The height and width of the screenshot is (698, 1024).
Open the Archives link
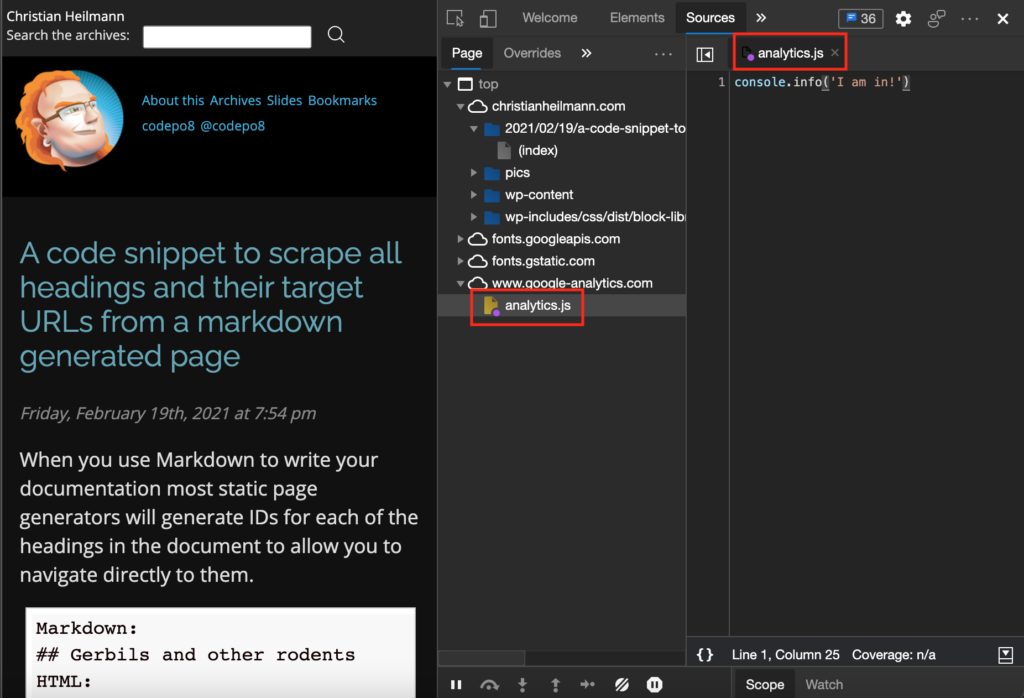(235, 100)
